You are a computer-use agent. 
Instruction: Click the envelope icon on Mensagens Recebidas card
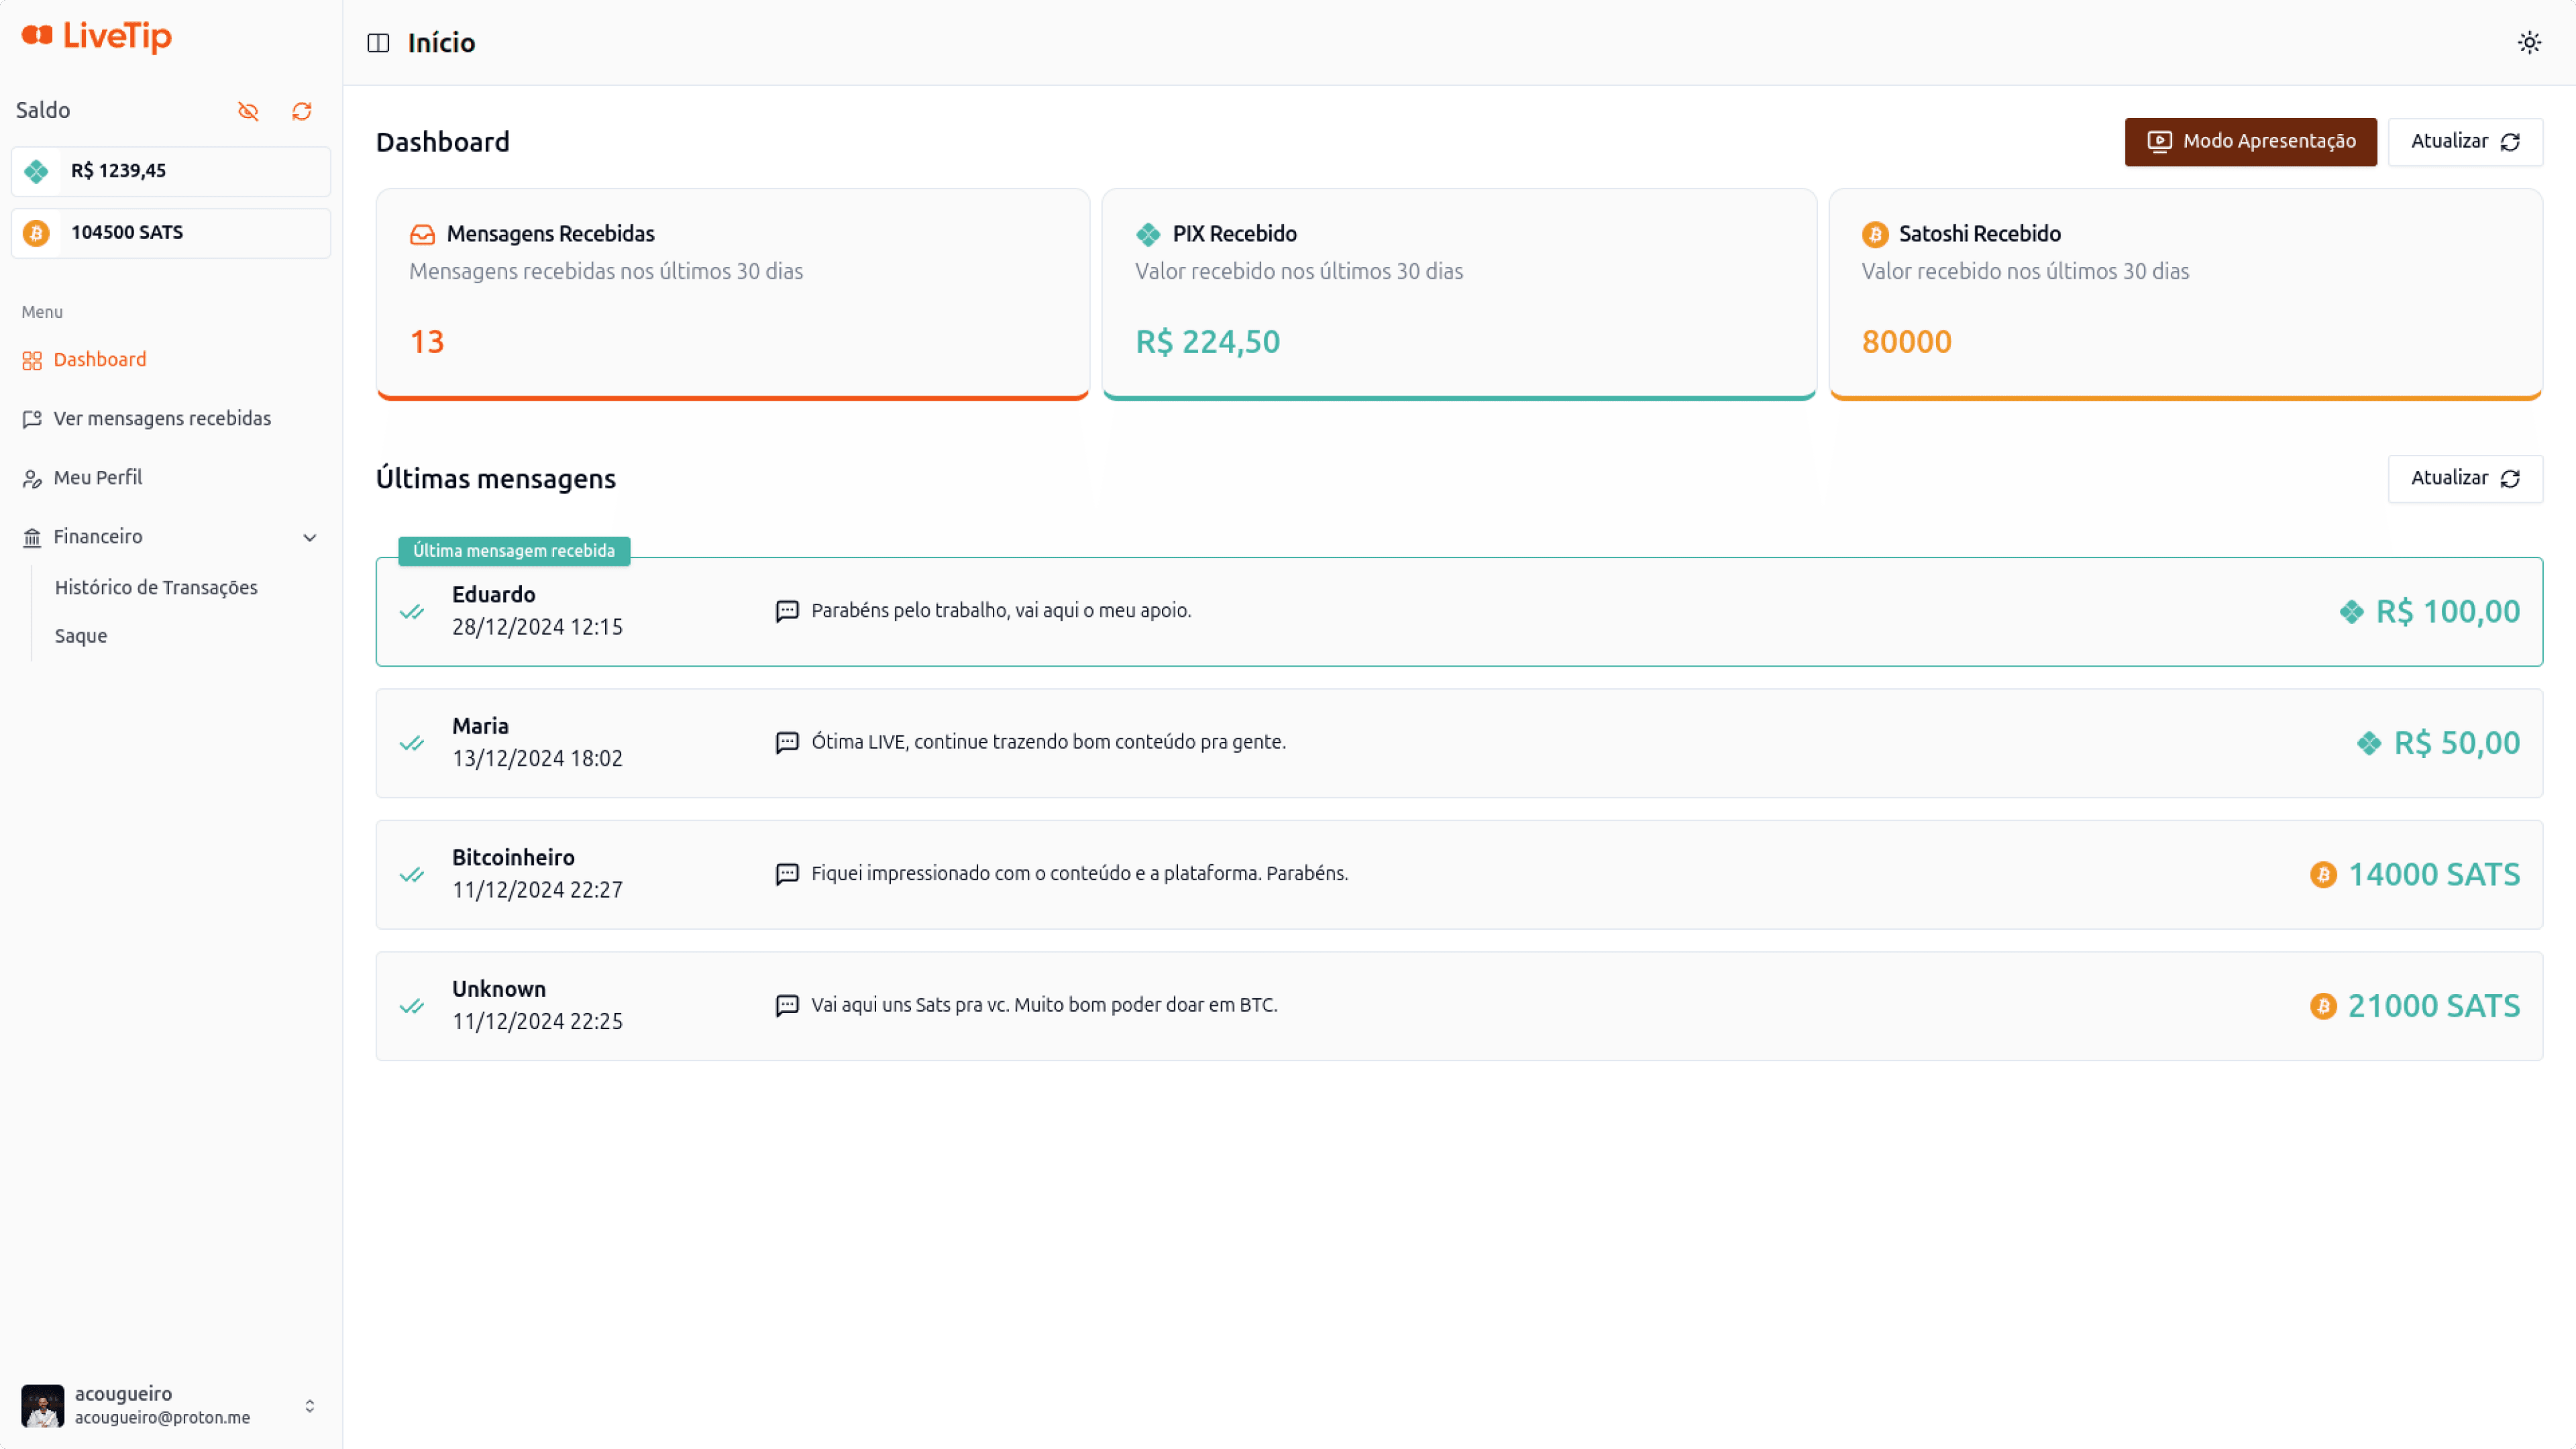pos(423,234)
